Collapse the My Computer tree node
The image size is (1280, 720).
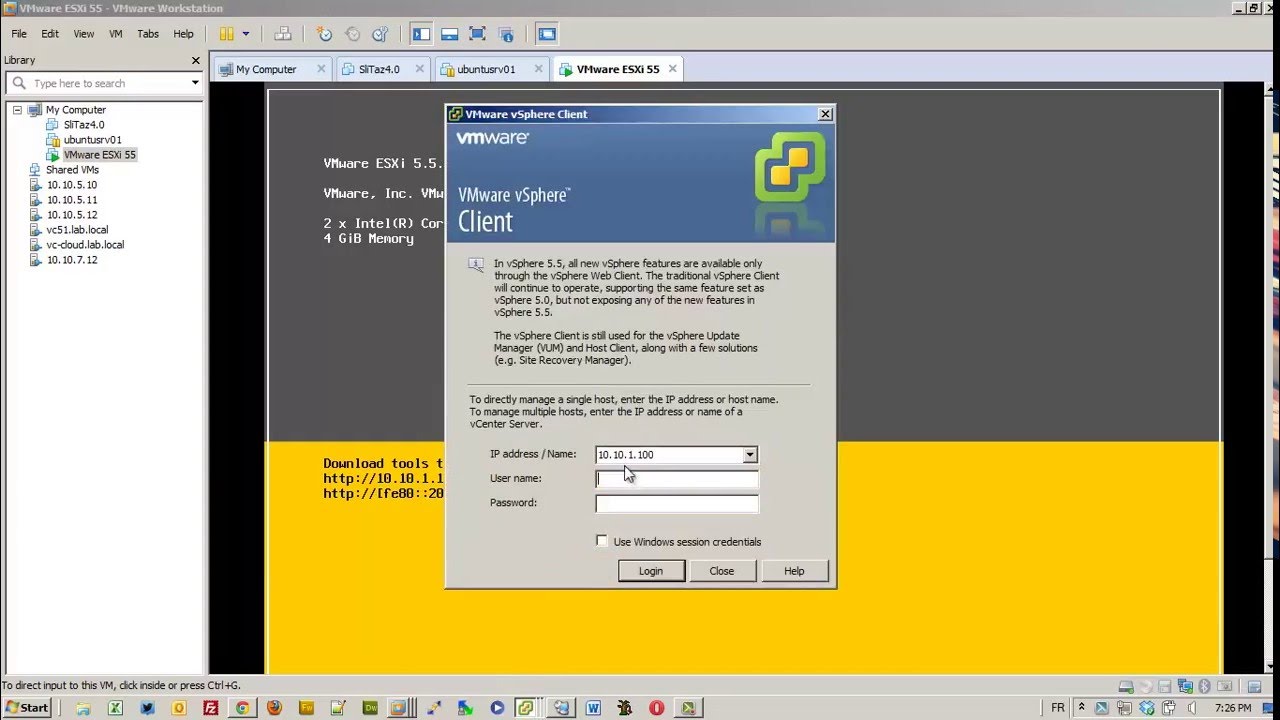[x=17, y=110]
